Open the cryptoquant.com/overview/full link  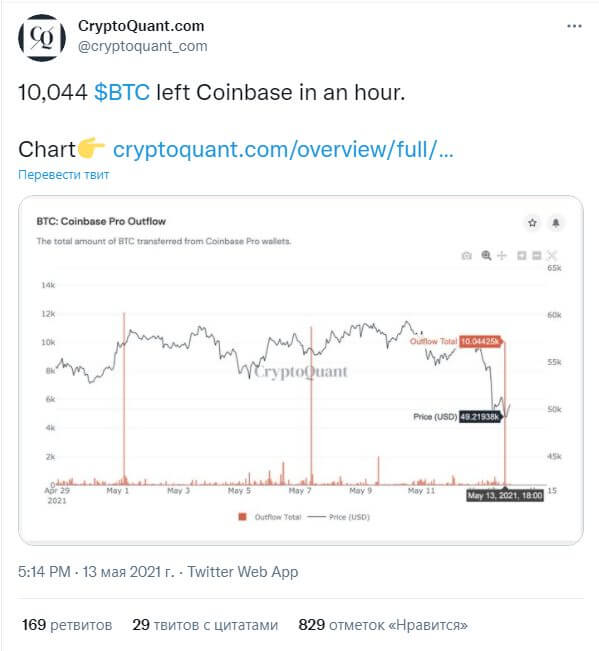click(283, 149)
